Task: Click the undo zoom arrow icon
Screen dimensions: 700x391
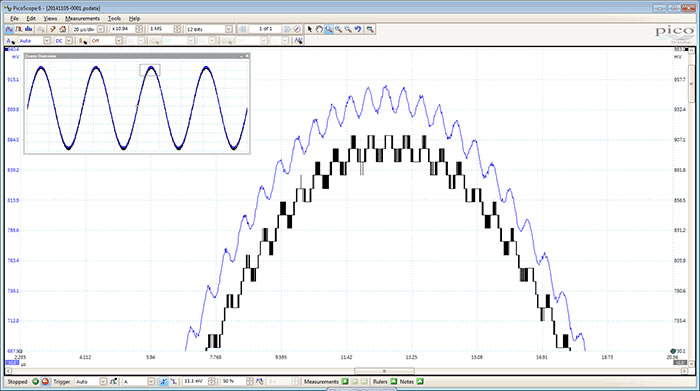Action: [358, 29]
